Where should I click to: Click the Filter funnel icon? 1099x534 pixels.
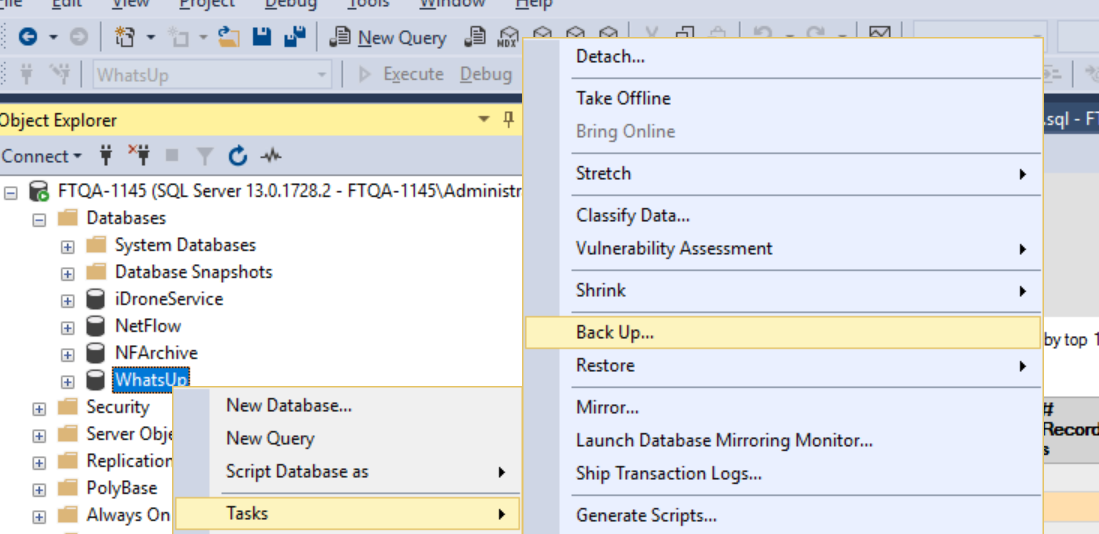click(x=205, y=156)
